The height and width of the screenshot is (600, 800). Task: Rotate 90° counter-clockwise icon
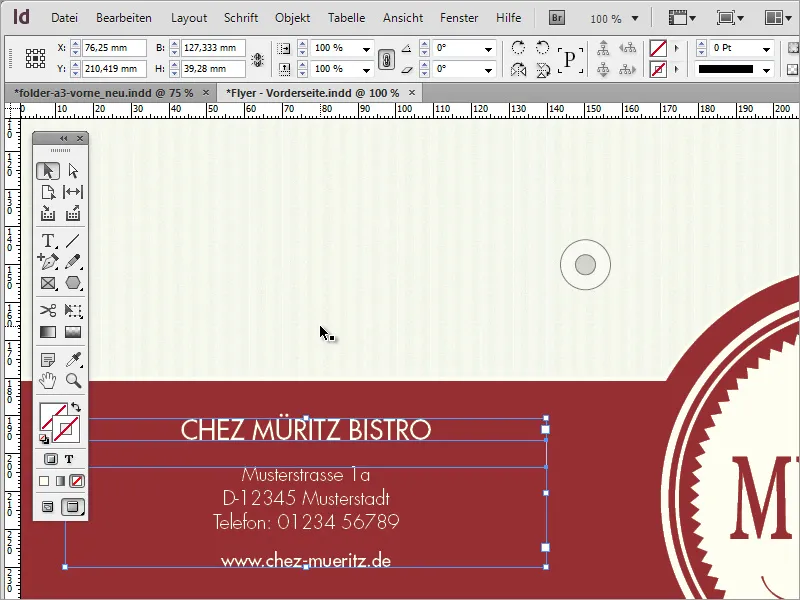pyautogui.click(x=542, y=47)
